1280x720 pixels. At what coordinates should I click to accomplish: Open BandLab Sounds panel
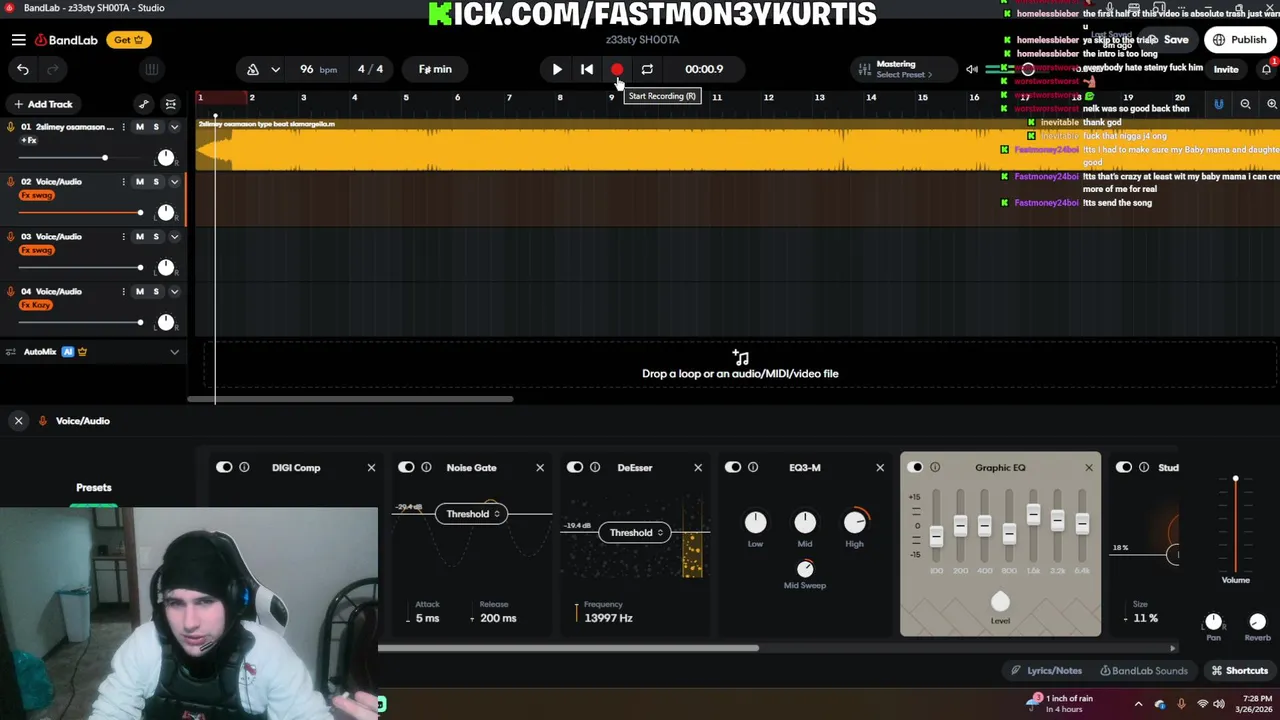1144,671
